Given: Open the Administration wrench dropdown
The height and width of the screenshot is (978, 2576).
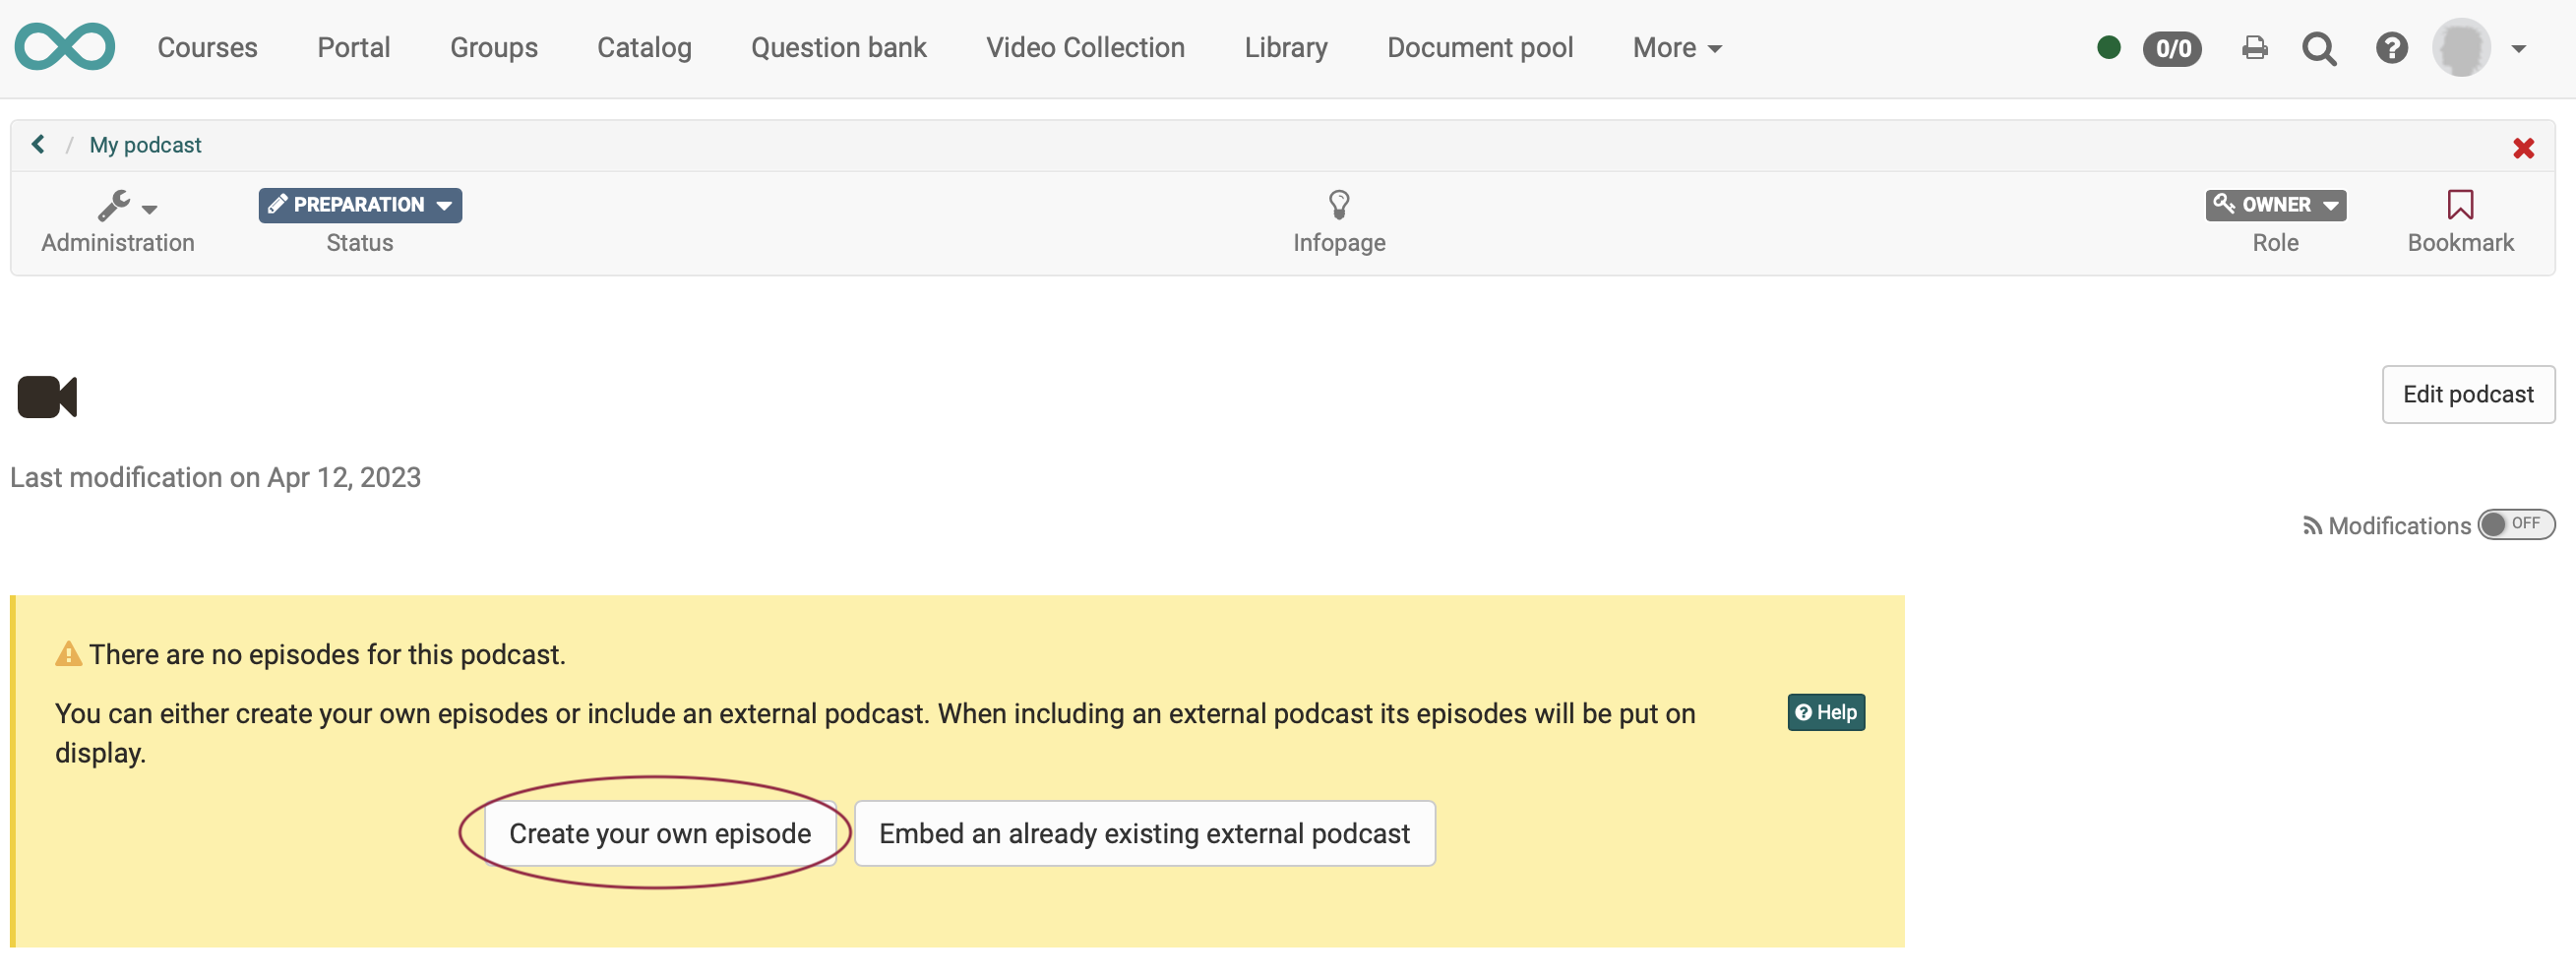Looking at the screenshot, I should click(126, 206).
